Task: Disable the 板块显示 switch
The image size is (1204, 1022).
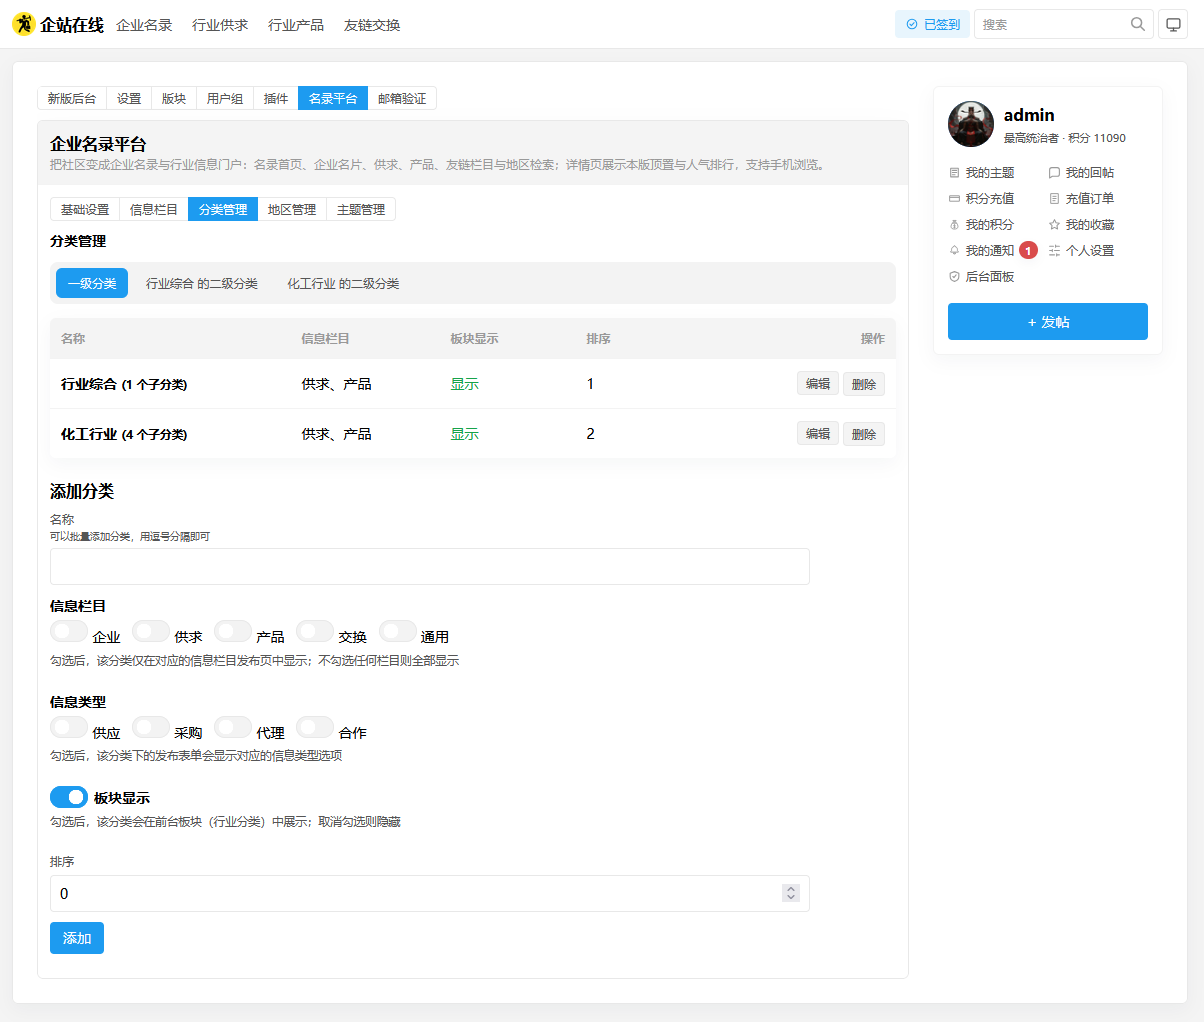Action: click(x=69, y=797)
